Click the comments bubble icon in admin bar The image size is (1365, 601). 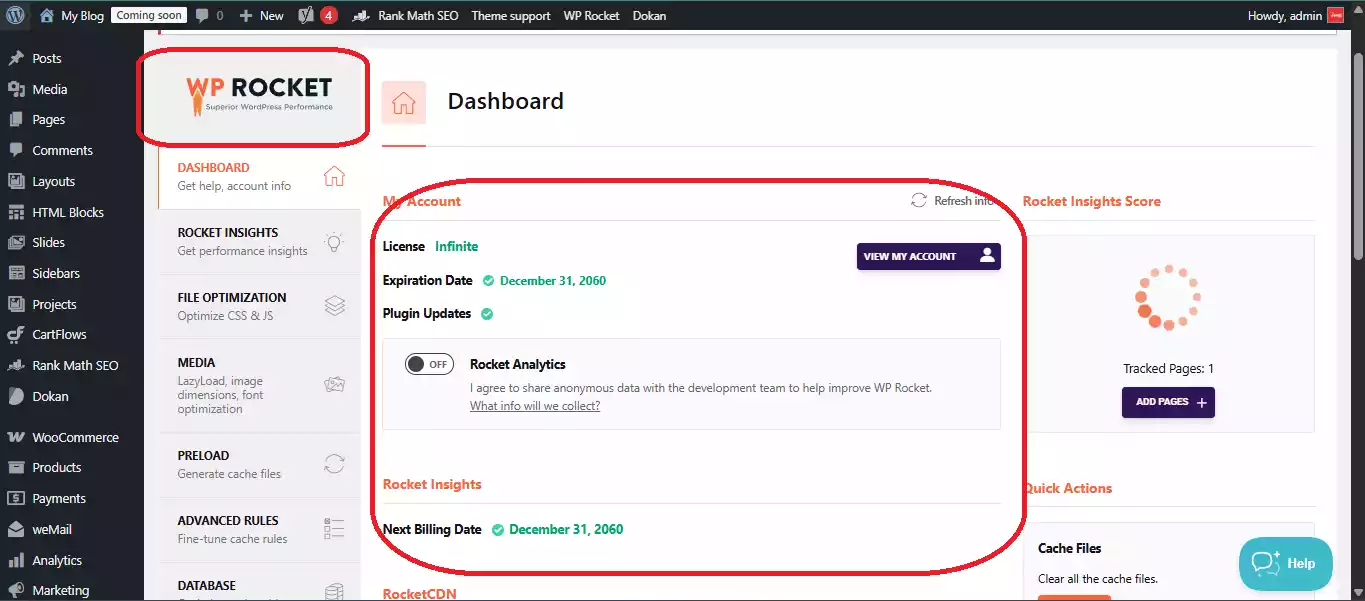click(203, 16)
